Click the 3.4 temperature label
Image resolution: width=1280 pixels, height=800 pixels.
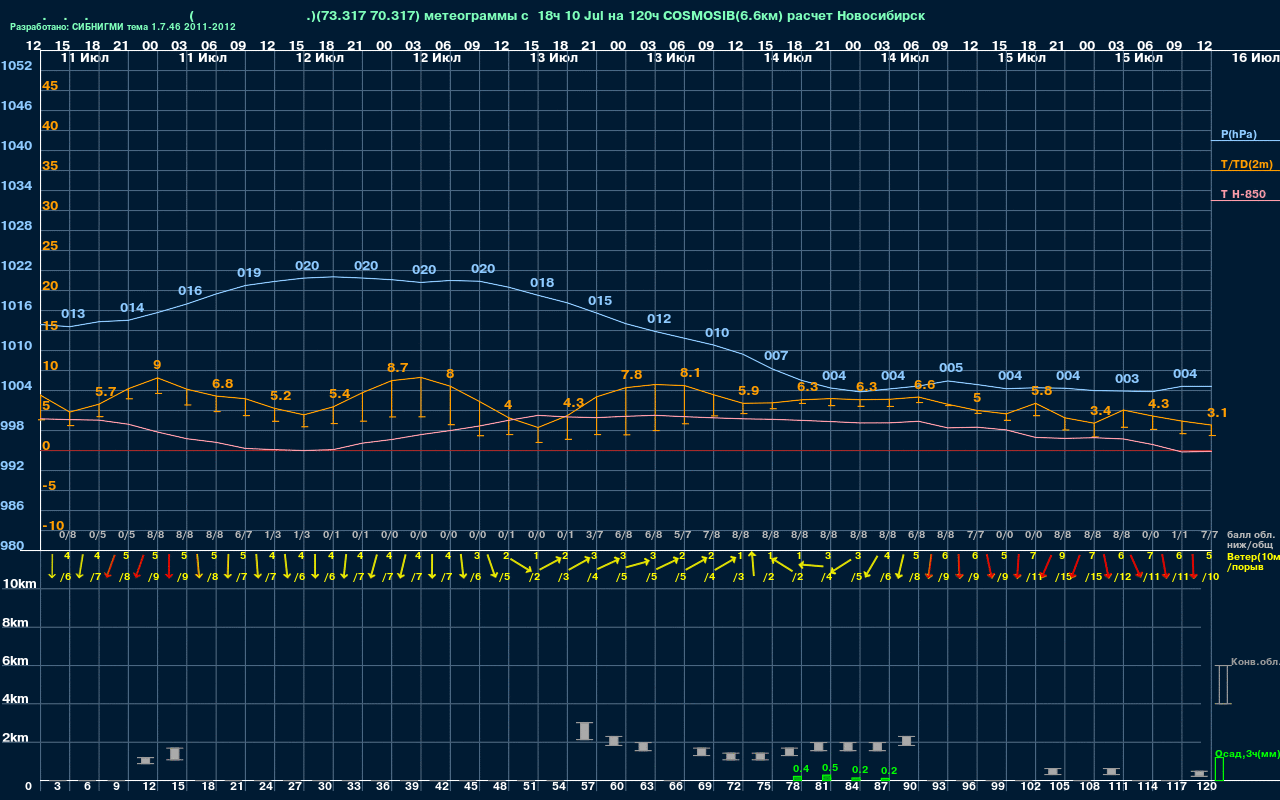[1101, 411]
